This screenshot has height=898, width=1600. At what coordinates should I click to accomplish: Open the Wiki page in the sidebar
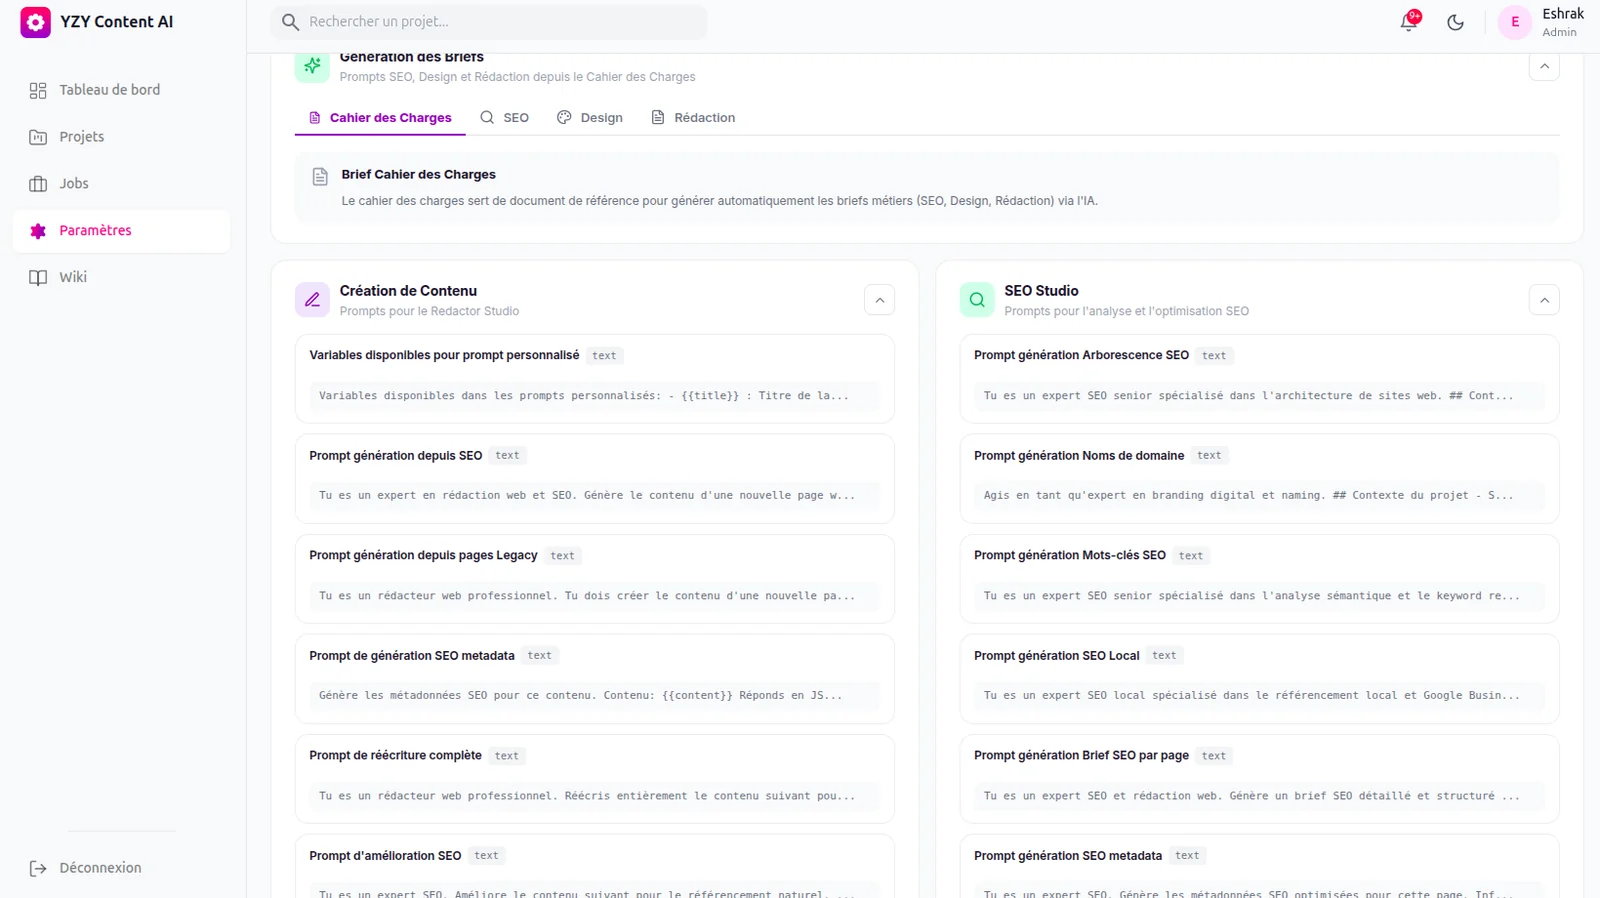pos(122,278)
